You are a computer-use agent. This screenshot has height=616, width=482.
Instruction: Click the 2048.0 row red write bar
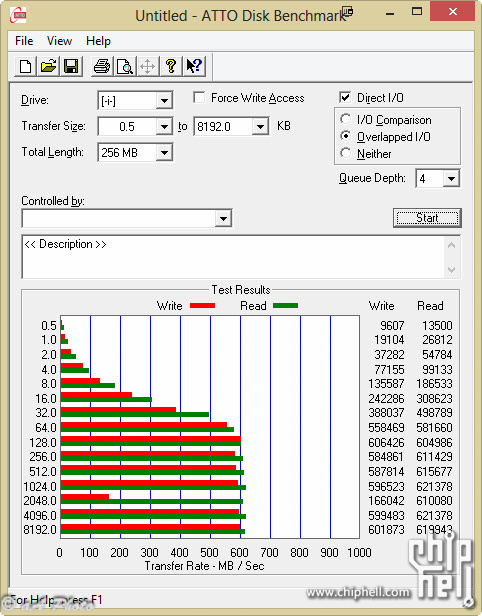[x=85, y=497]
